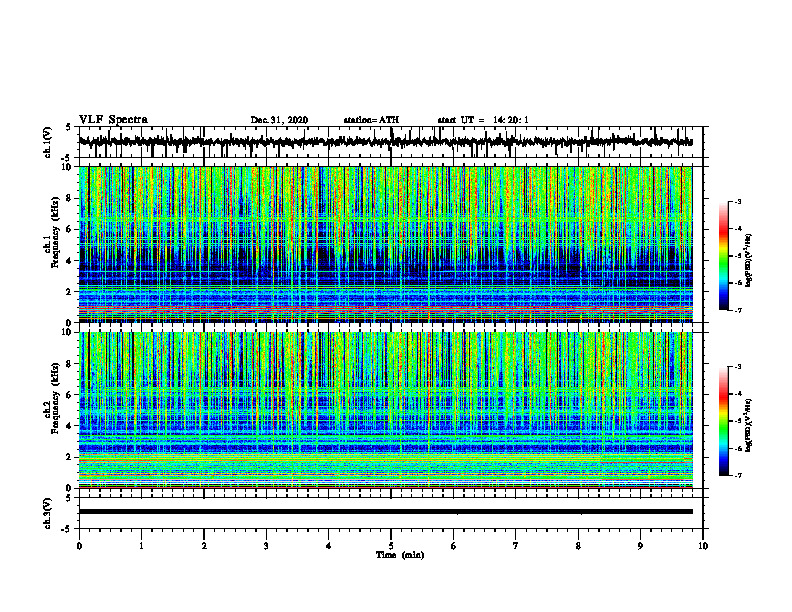Click the "Time (min)" x-axis label

coord(400,555)
